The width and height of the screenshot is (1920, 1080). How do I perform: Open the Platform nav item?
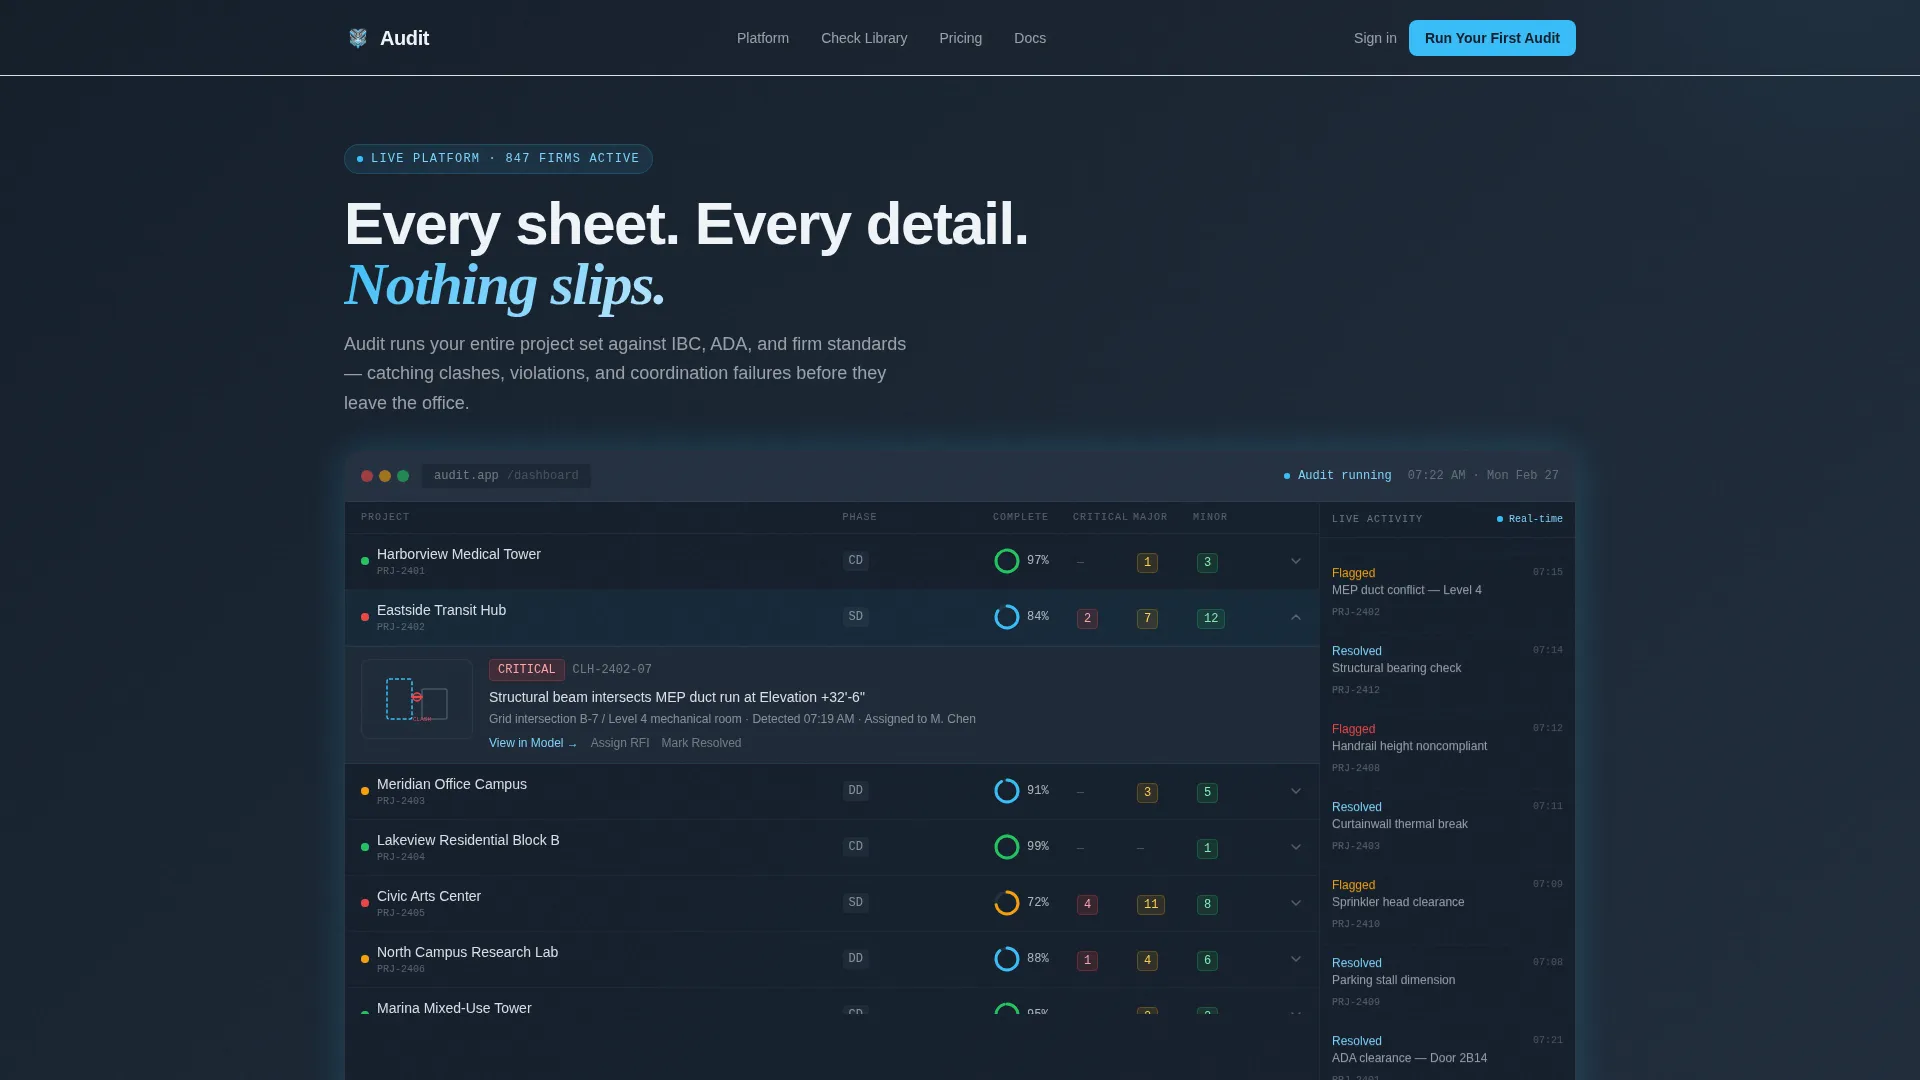(x=763, y=38)
